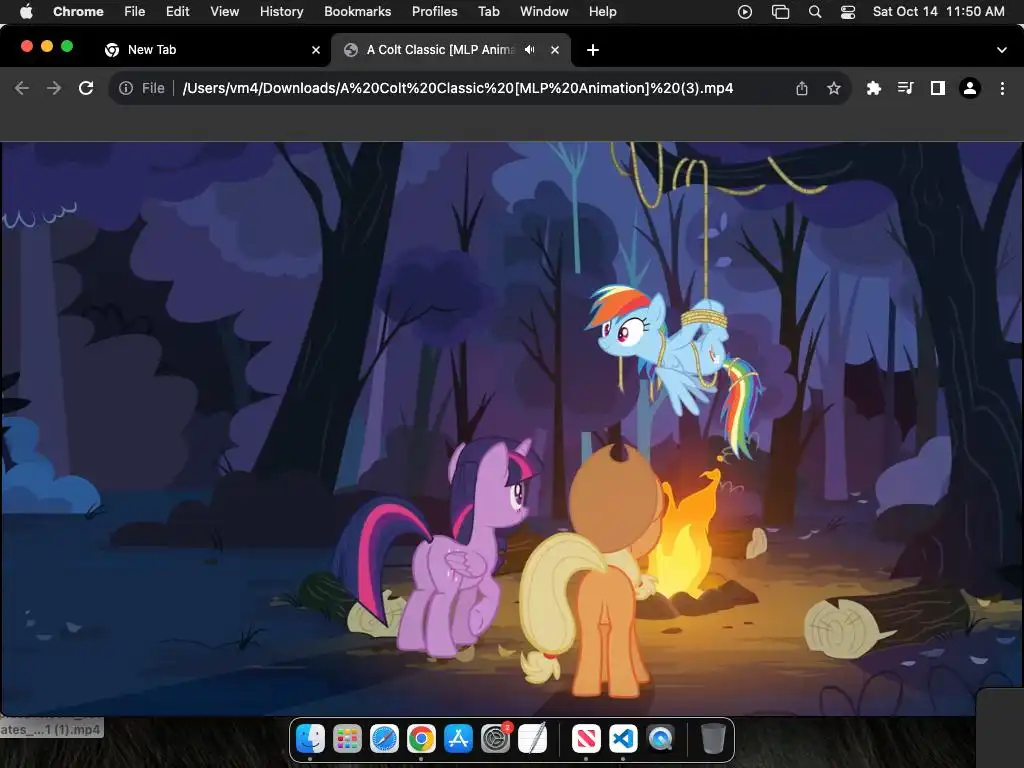Open the File menu

coord(135,11)
